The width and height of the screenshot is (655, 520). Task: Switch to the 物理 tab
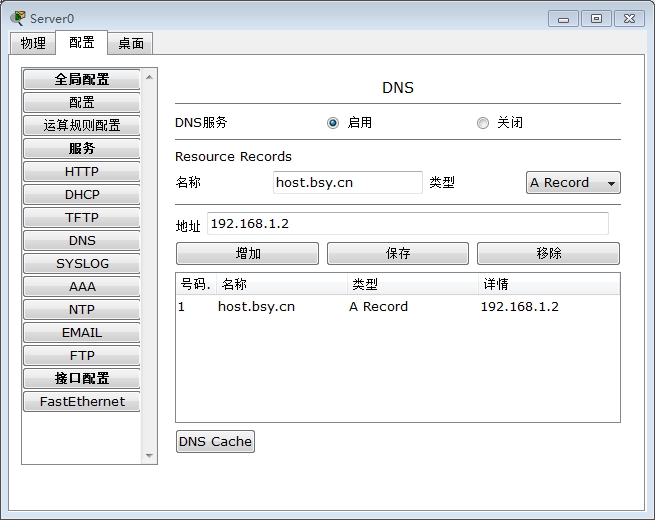33,43
